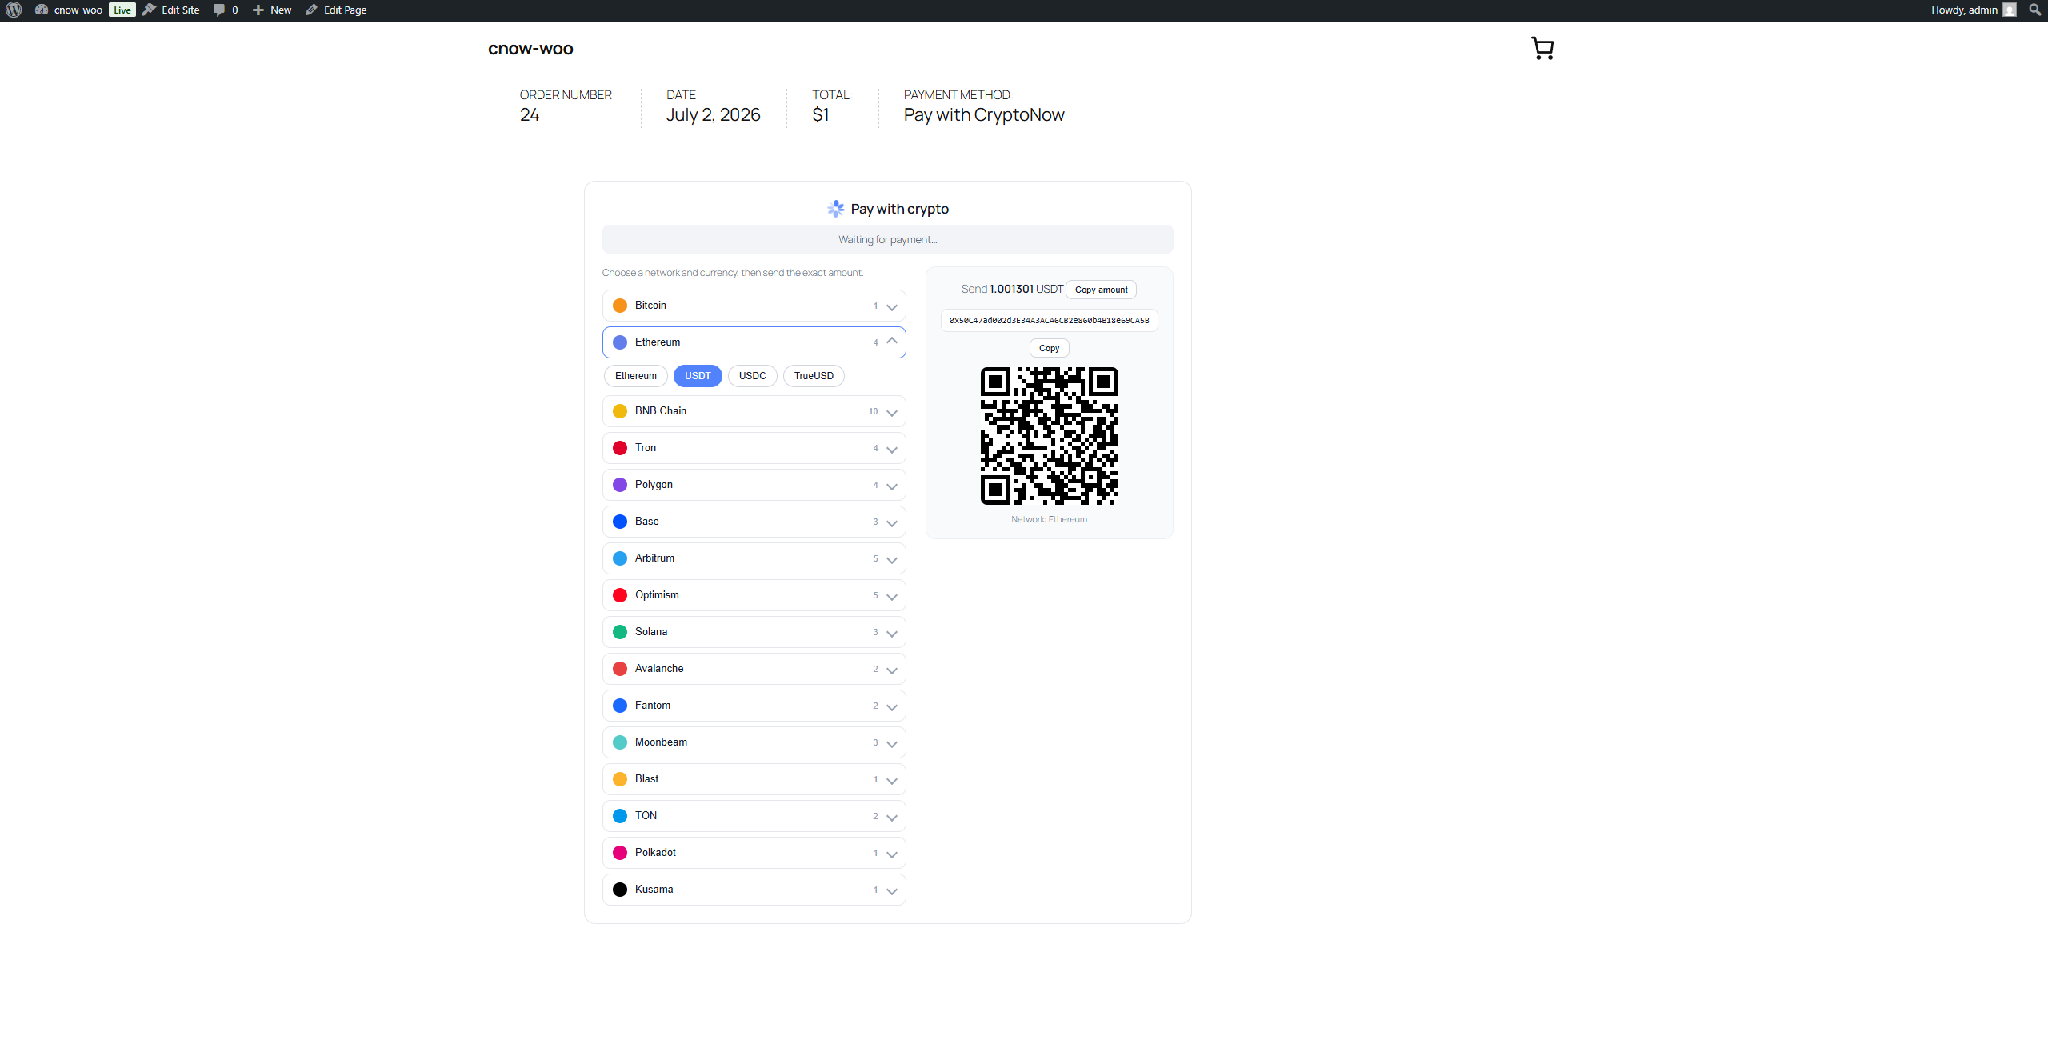Open the cnow-woo site menu
2048x1051 pixels.
tap(69, 10)
